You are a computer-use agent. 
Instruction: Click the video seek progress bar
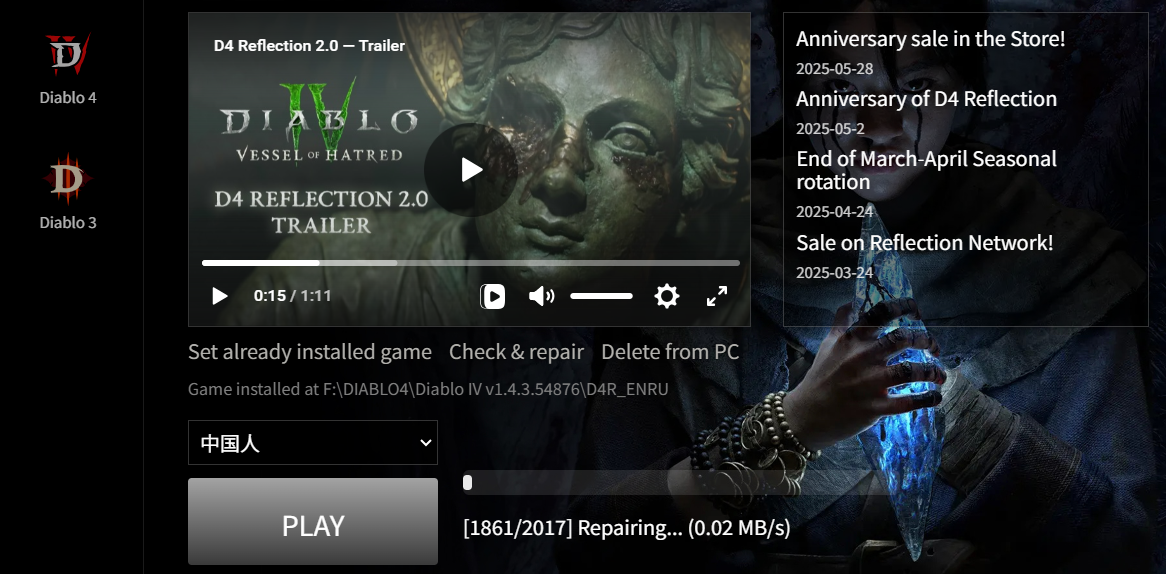(x=471, y=262)
